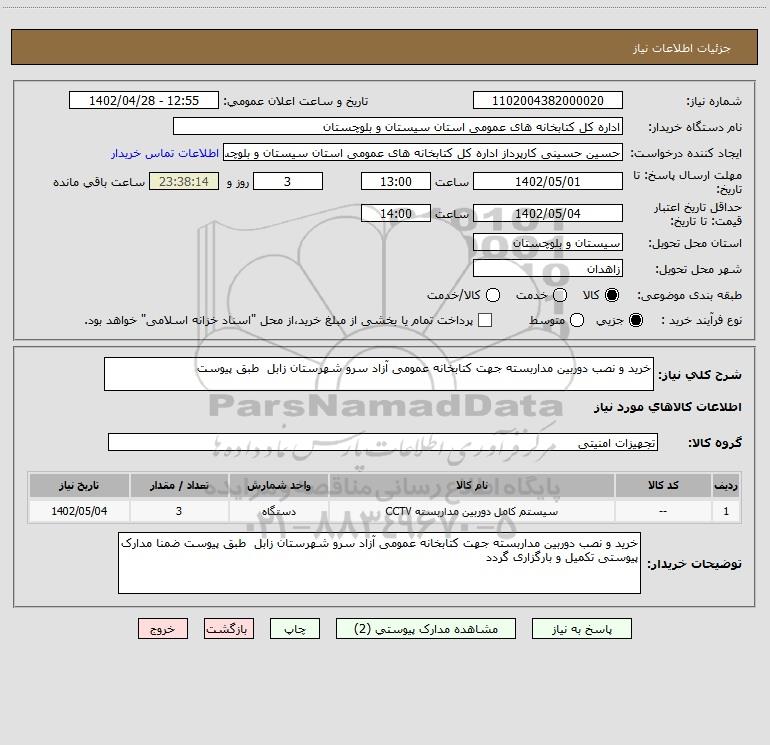The width and height of the screenshot is (770, 745).
Task: Click the شرح کلی نیاز description box
Action: point(379,374)
